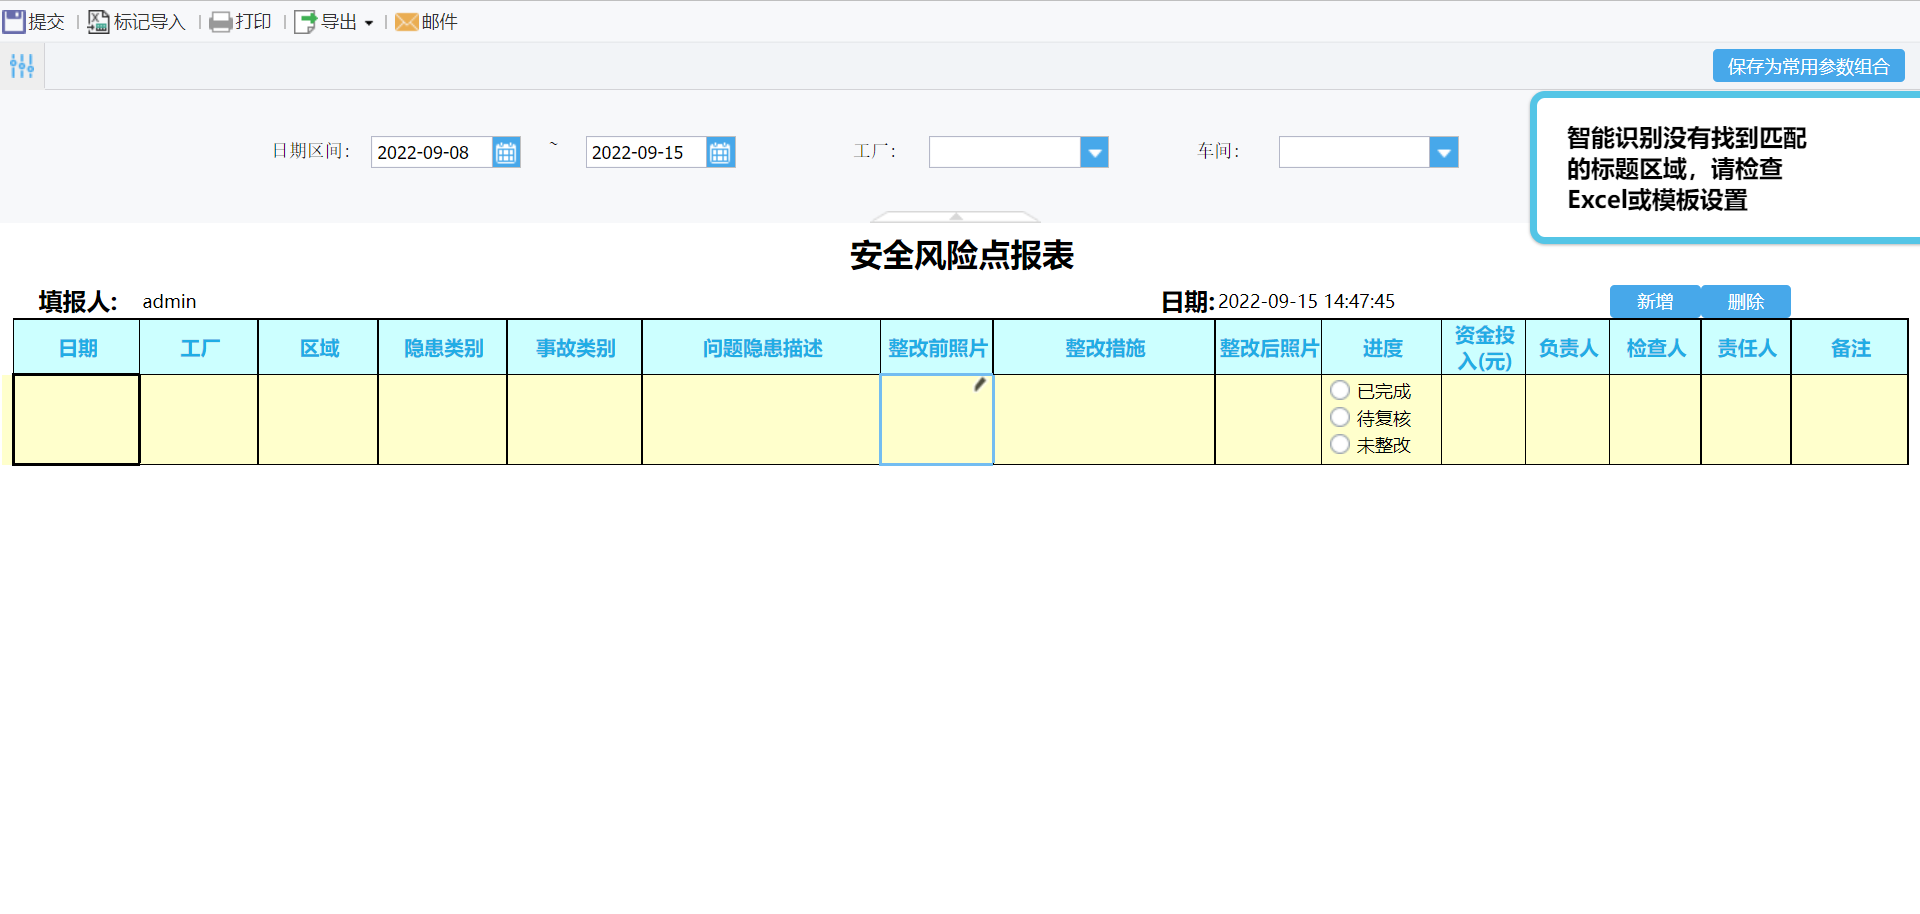
Task: Expand the 工厂 dropdown list
Action: tap(1095, 153)
